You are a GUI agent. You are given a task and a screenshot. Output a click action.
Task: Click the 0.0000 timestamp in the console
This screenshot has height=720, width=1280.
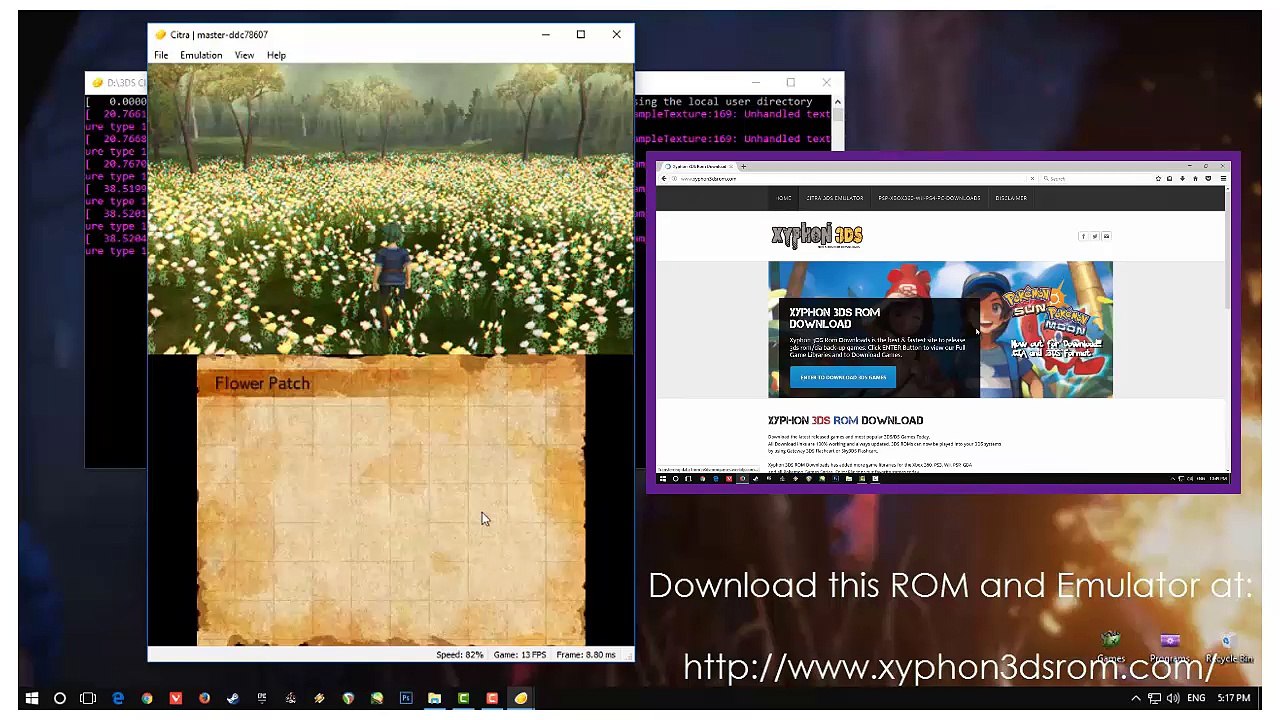point(127,101)
